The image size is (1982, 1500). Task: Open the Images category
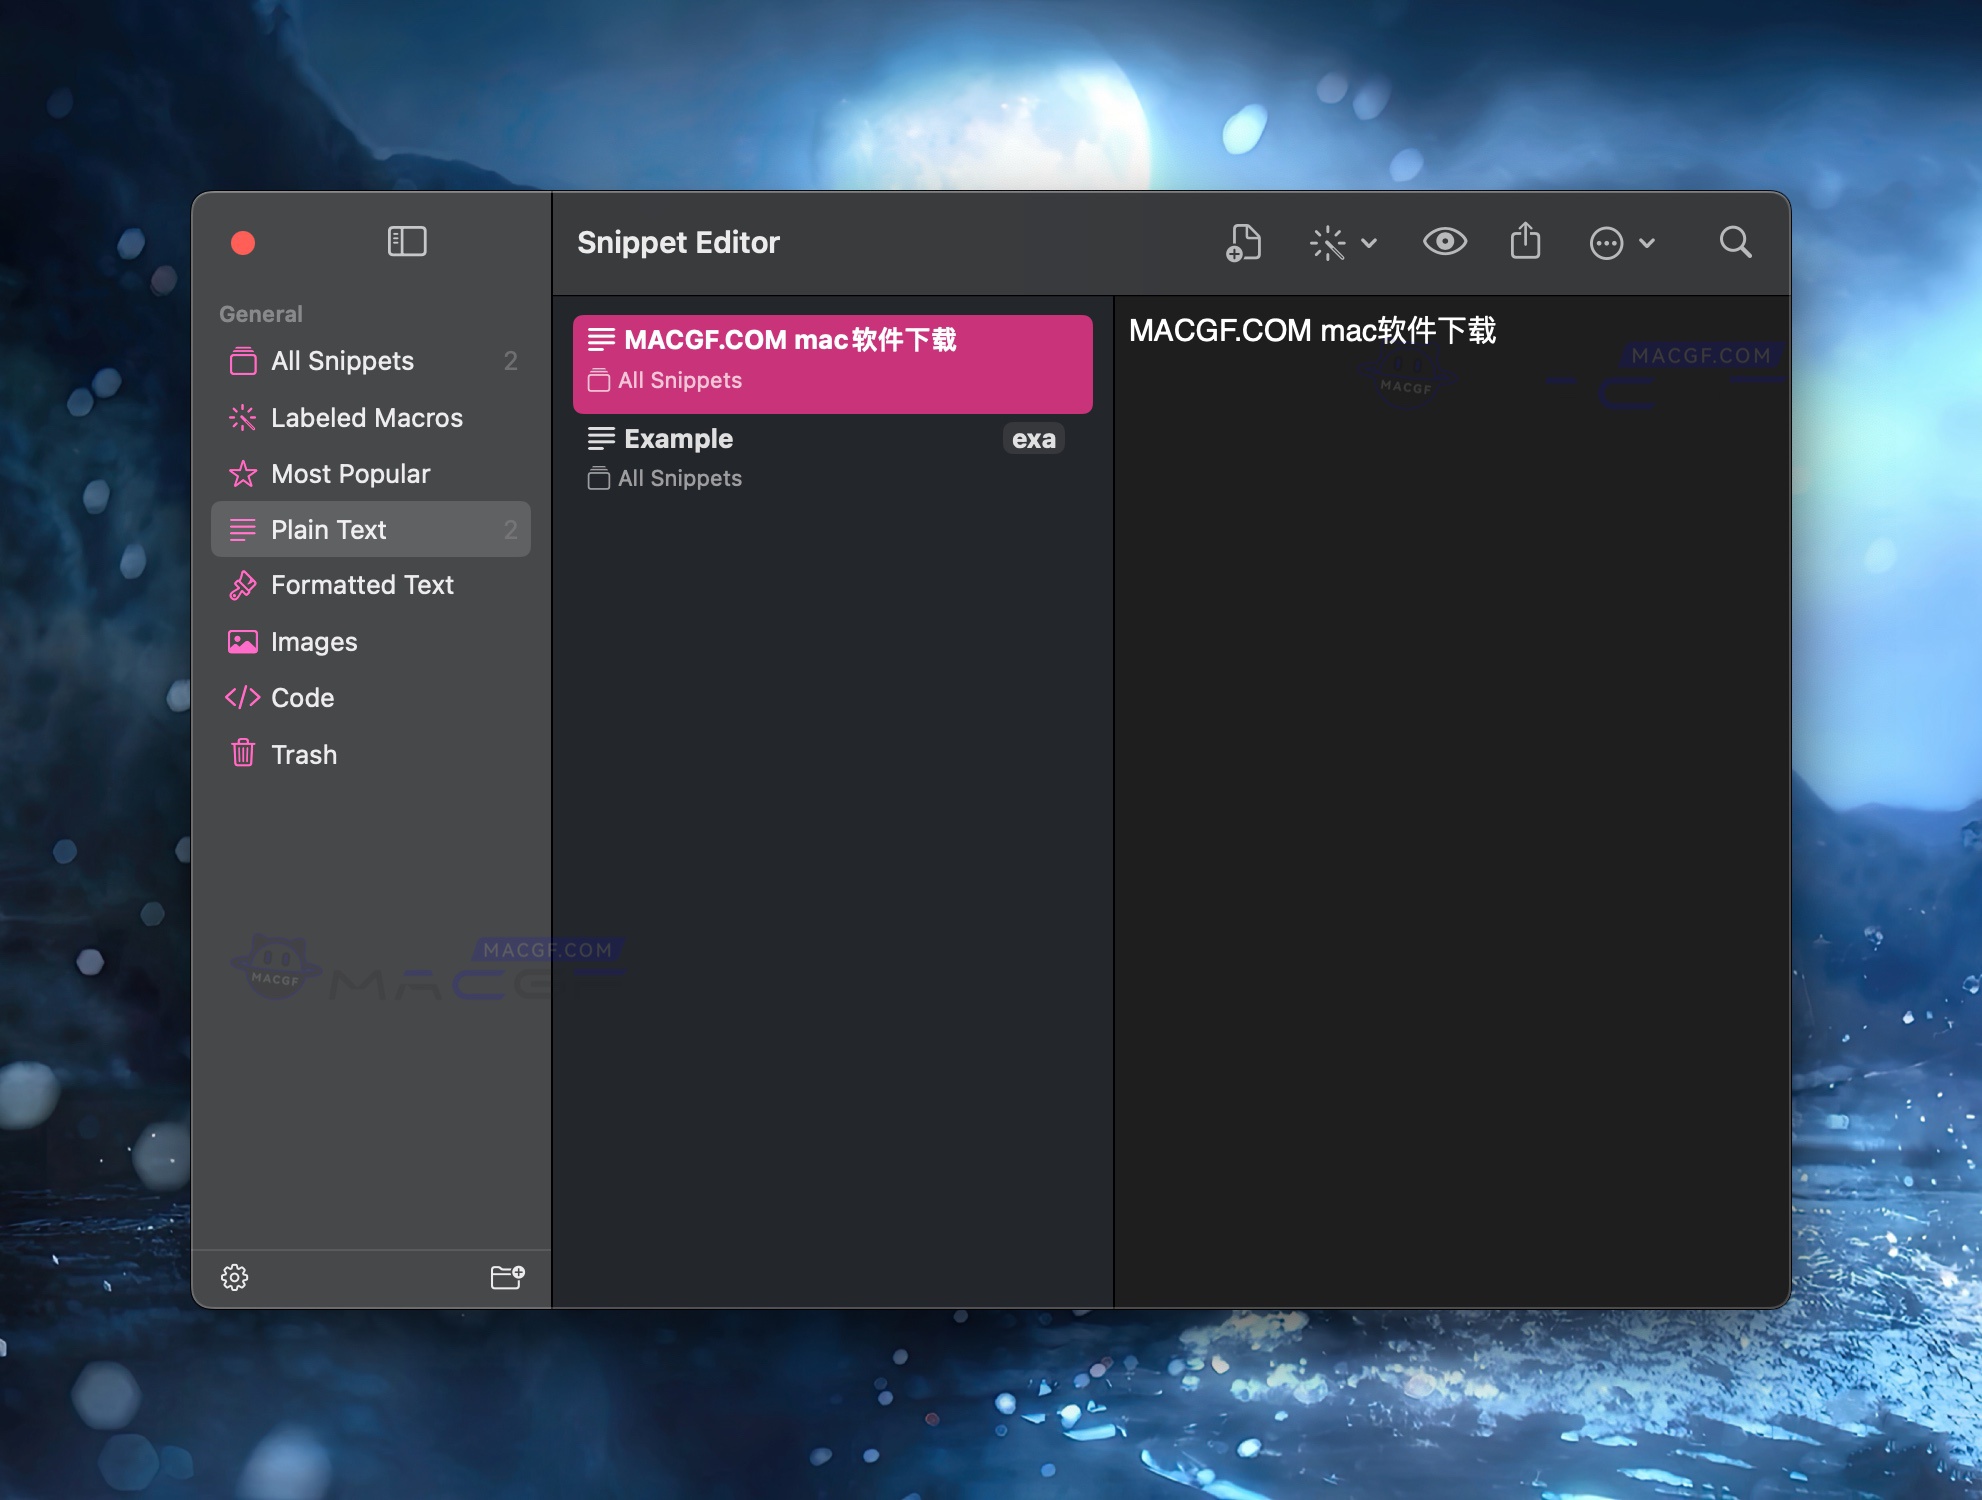[x=313, y=642]
